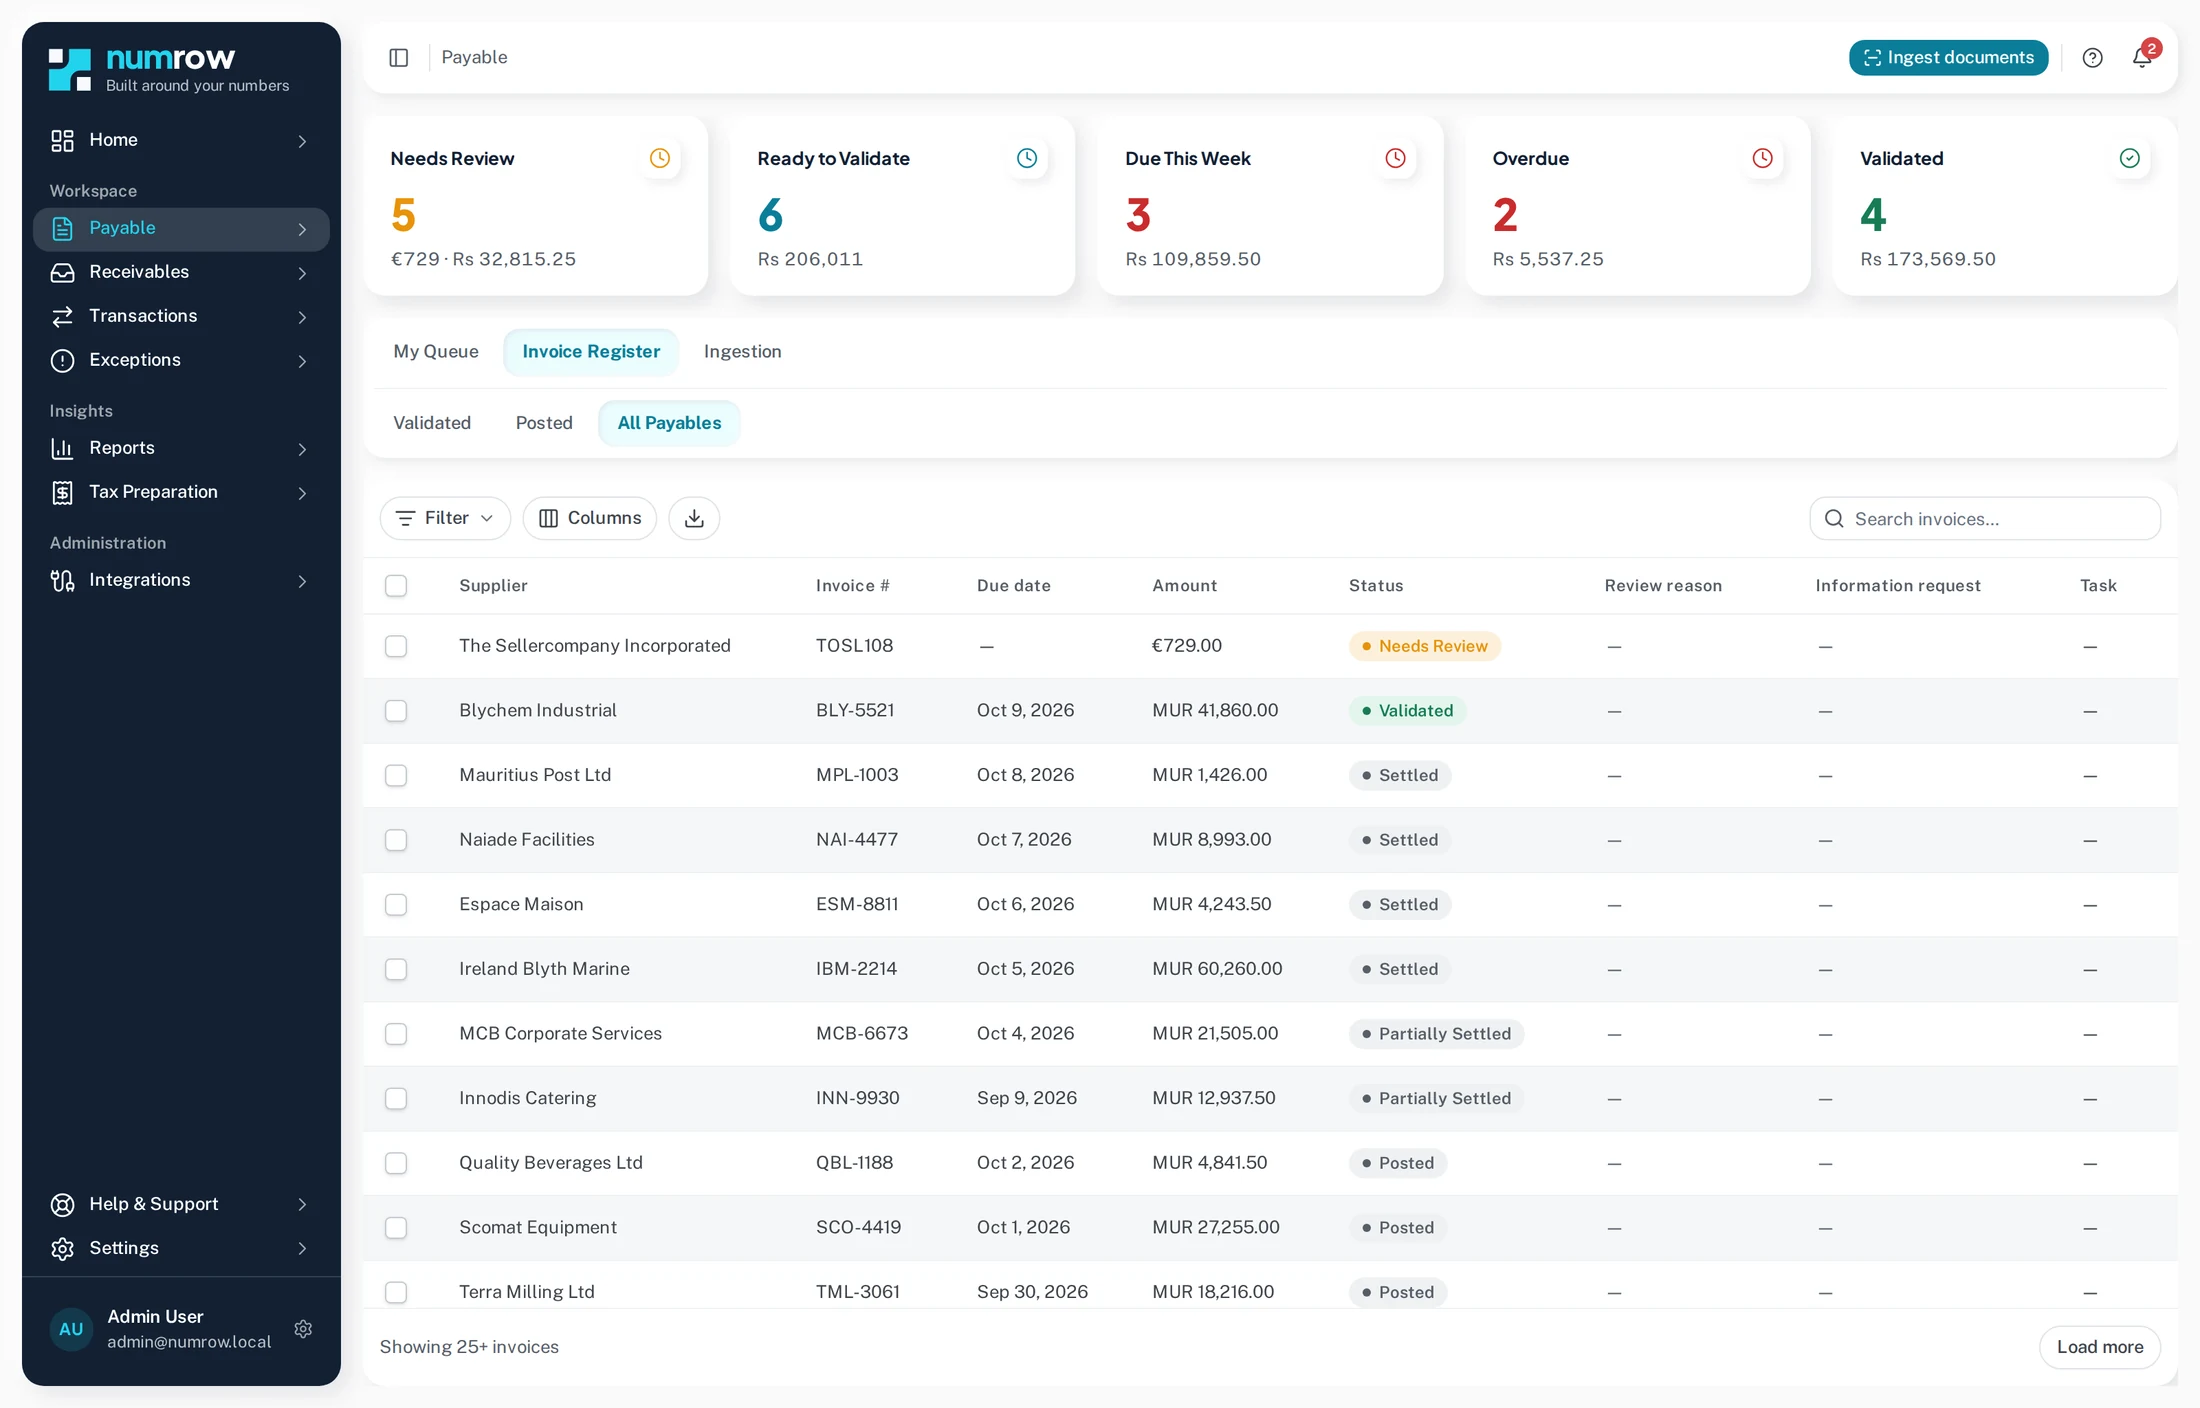Viewport: 2200px width, 1408px height.
Task: Select The Sellercompany Incorporated row checkbox
Action: (396, 646)
